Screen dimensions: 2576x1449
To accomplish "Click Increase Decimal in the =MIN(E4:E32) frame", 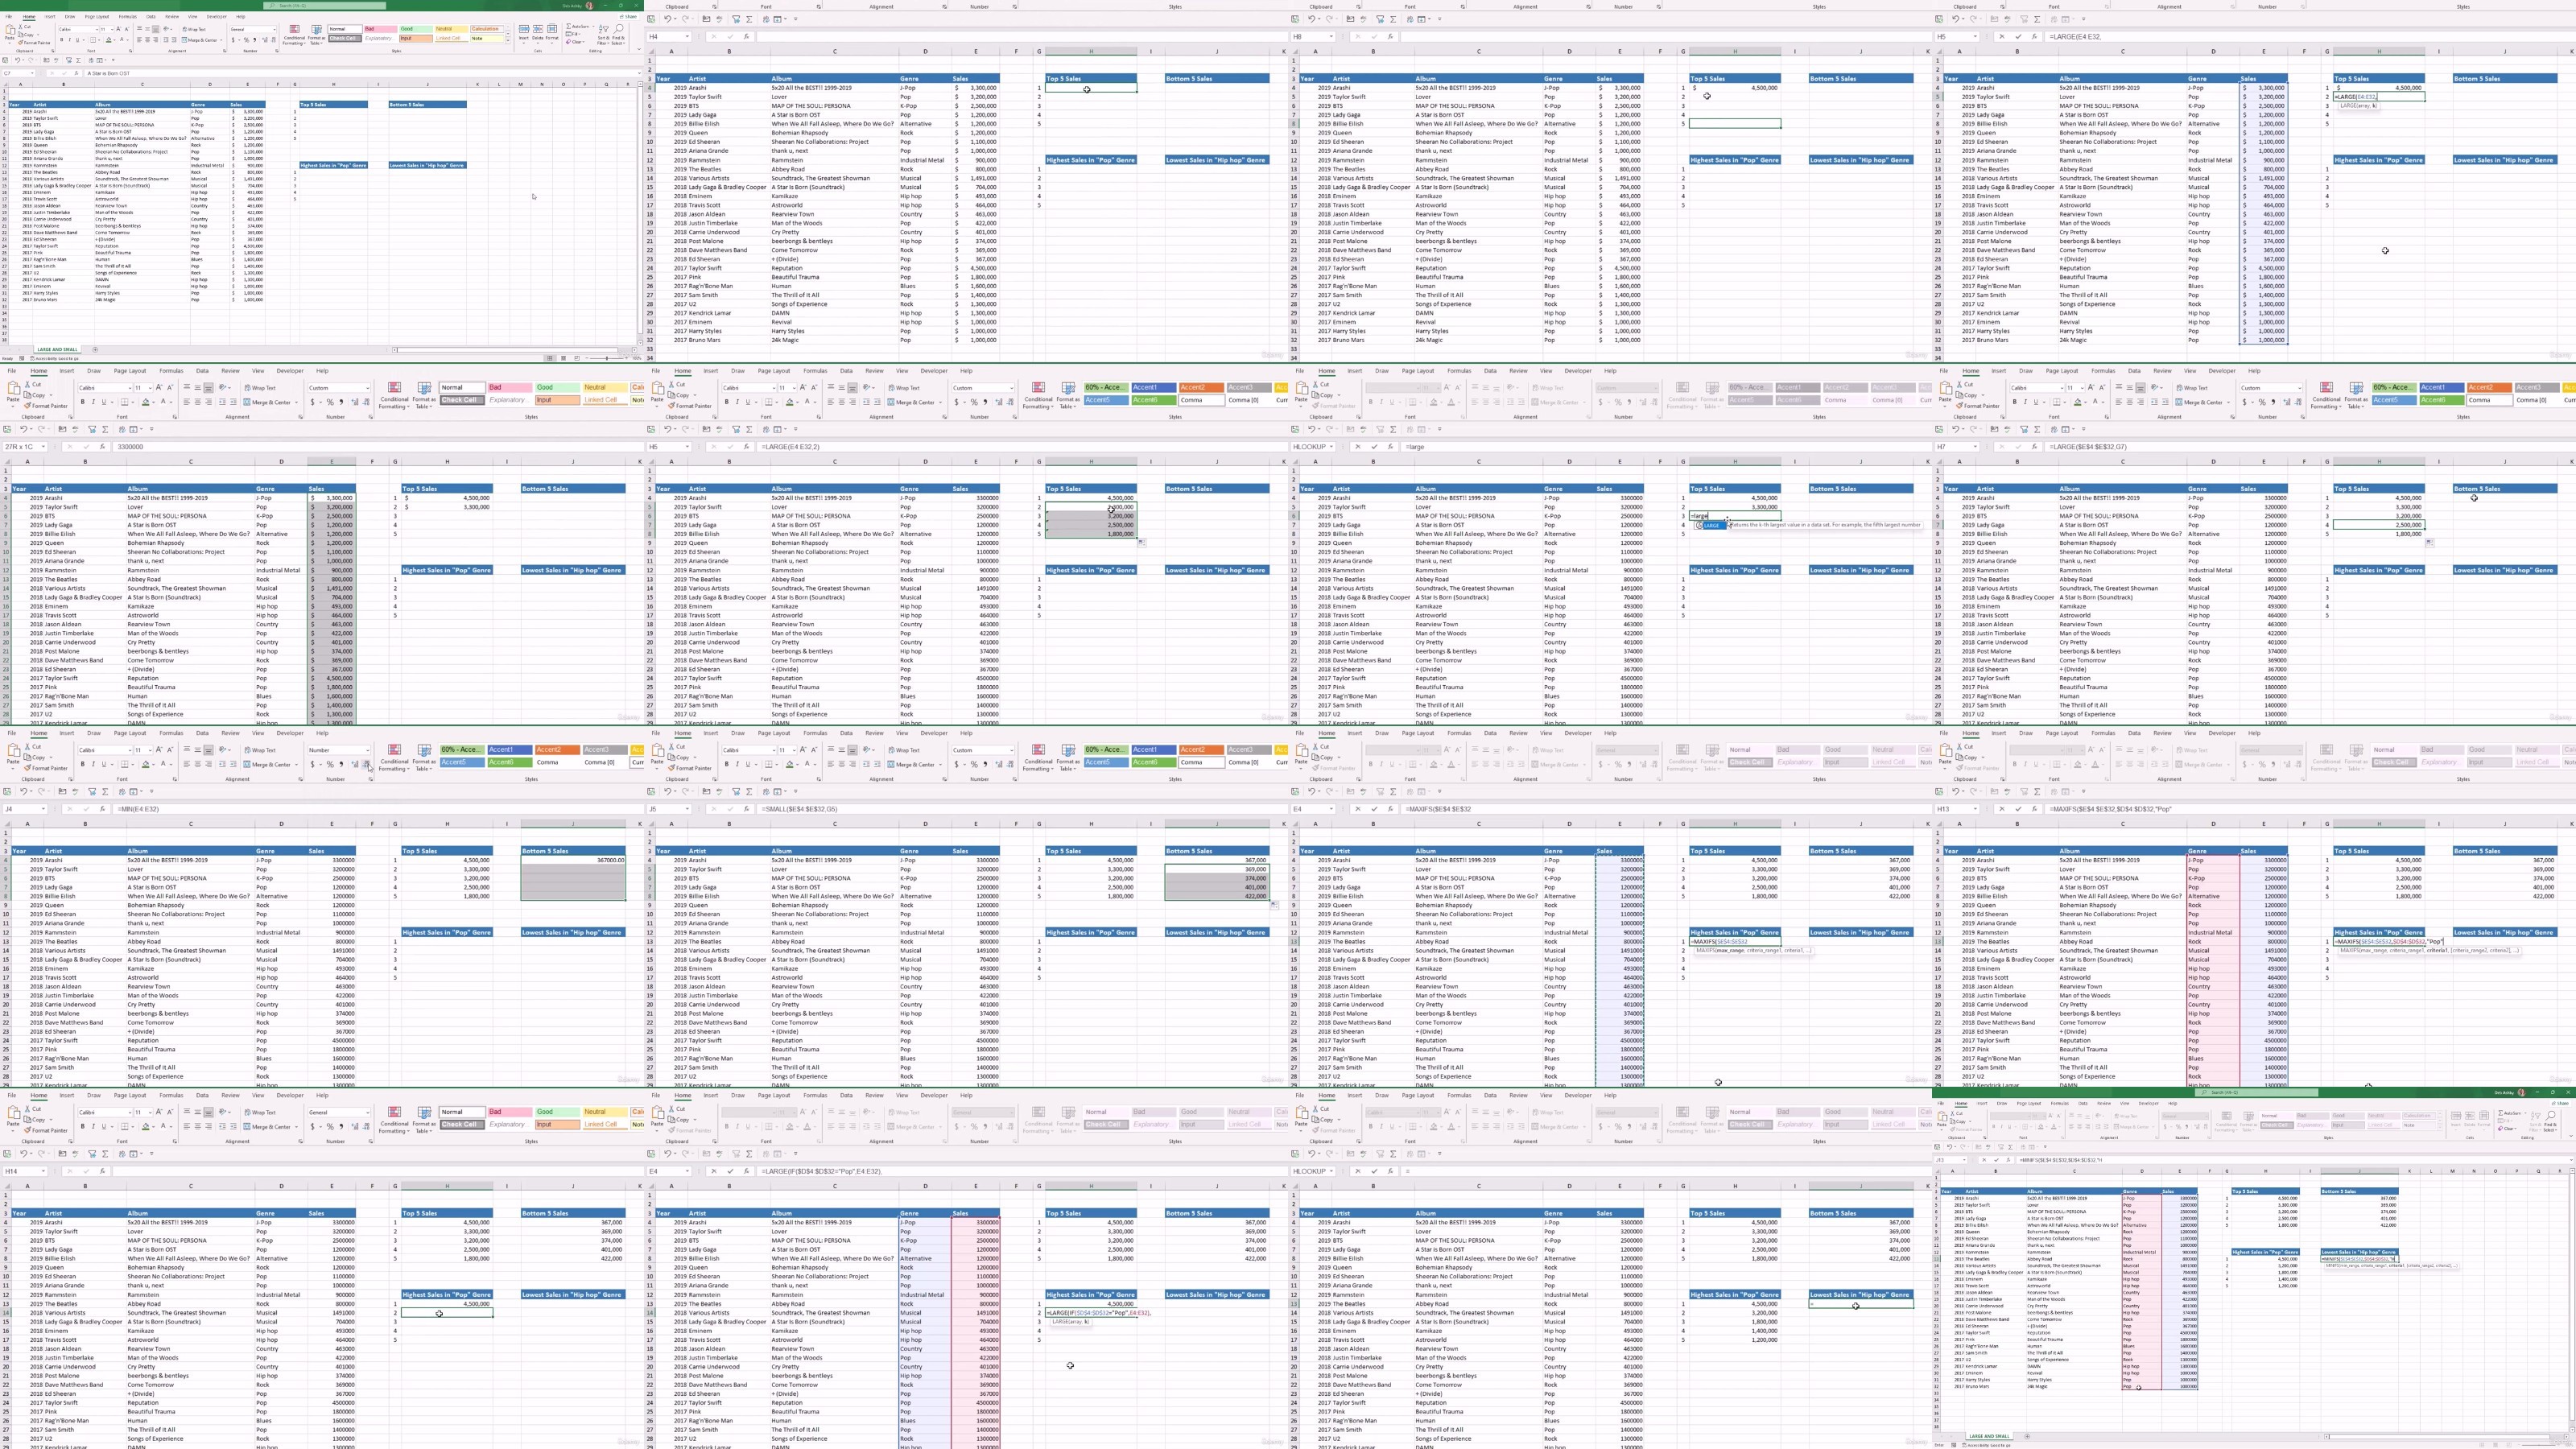I will point(355,764).
